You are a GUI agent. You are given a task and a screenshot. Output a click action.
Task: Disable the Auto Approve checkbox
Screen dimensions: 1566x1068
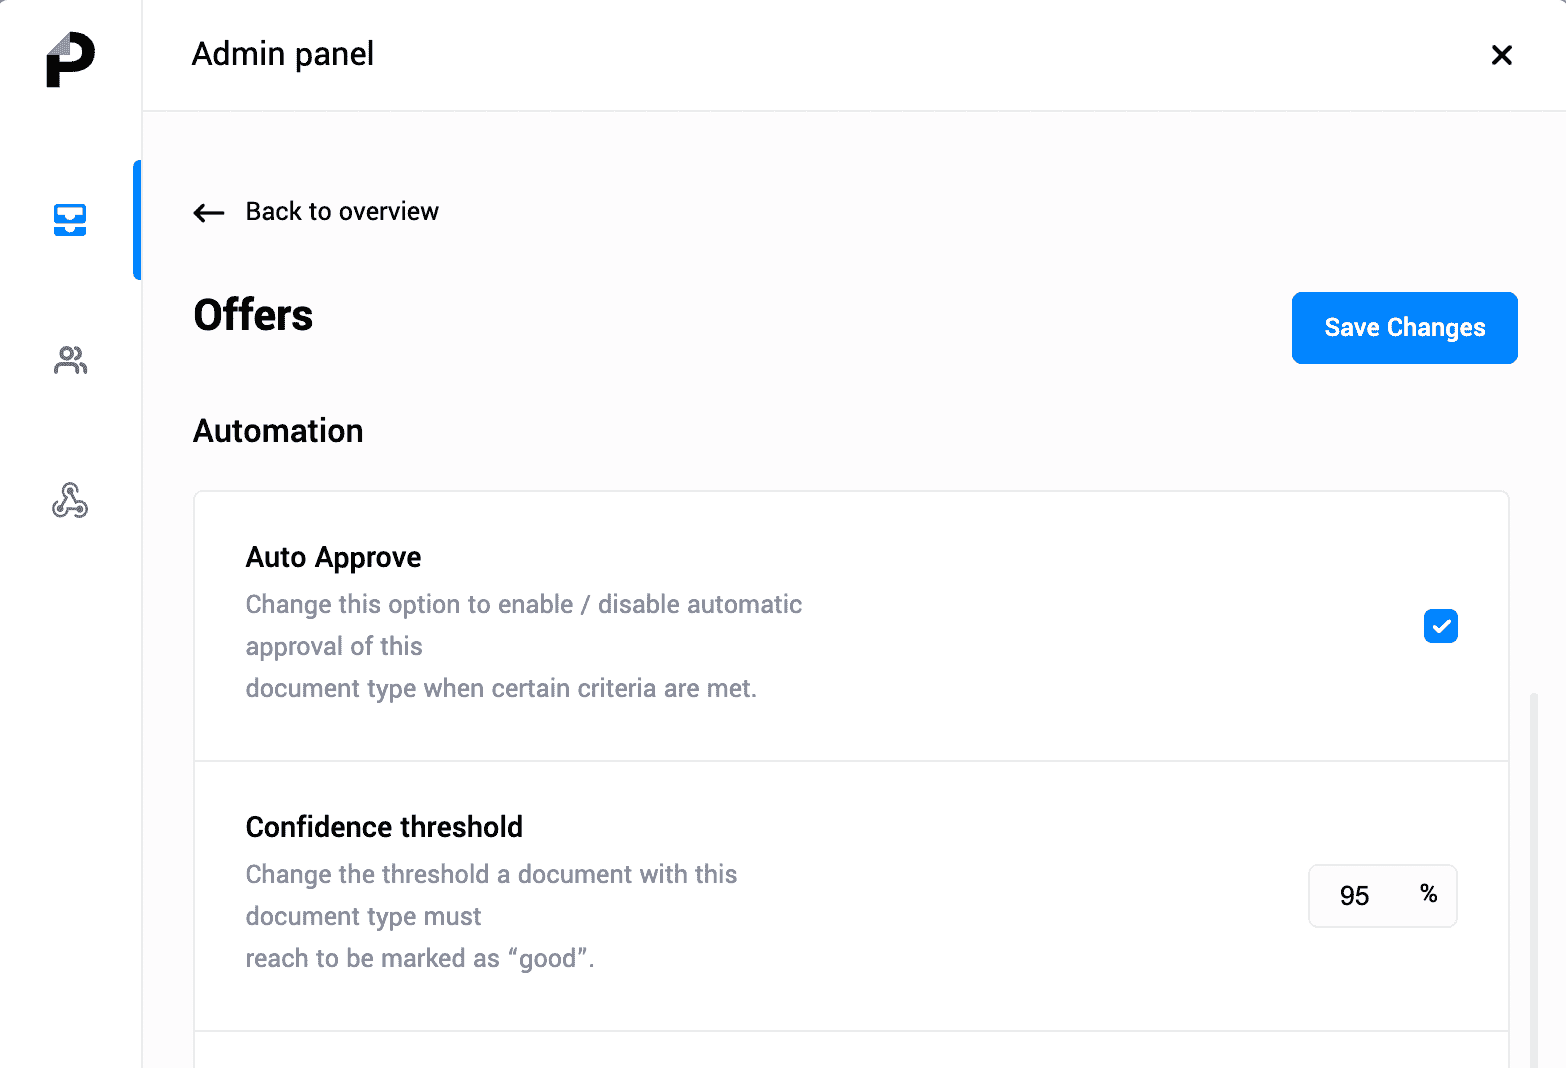click(1440, 626)
